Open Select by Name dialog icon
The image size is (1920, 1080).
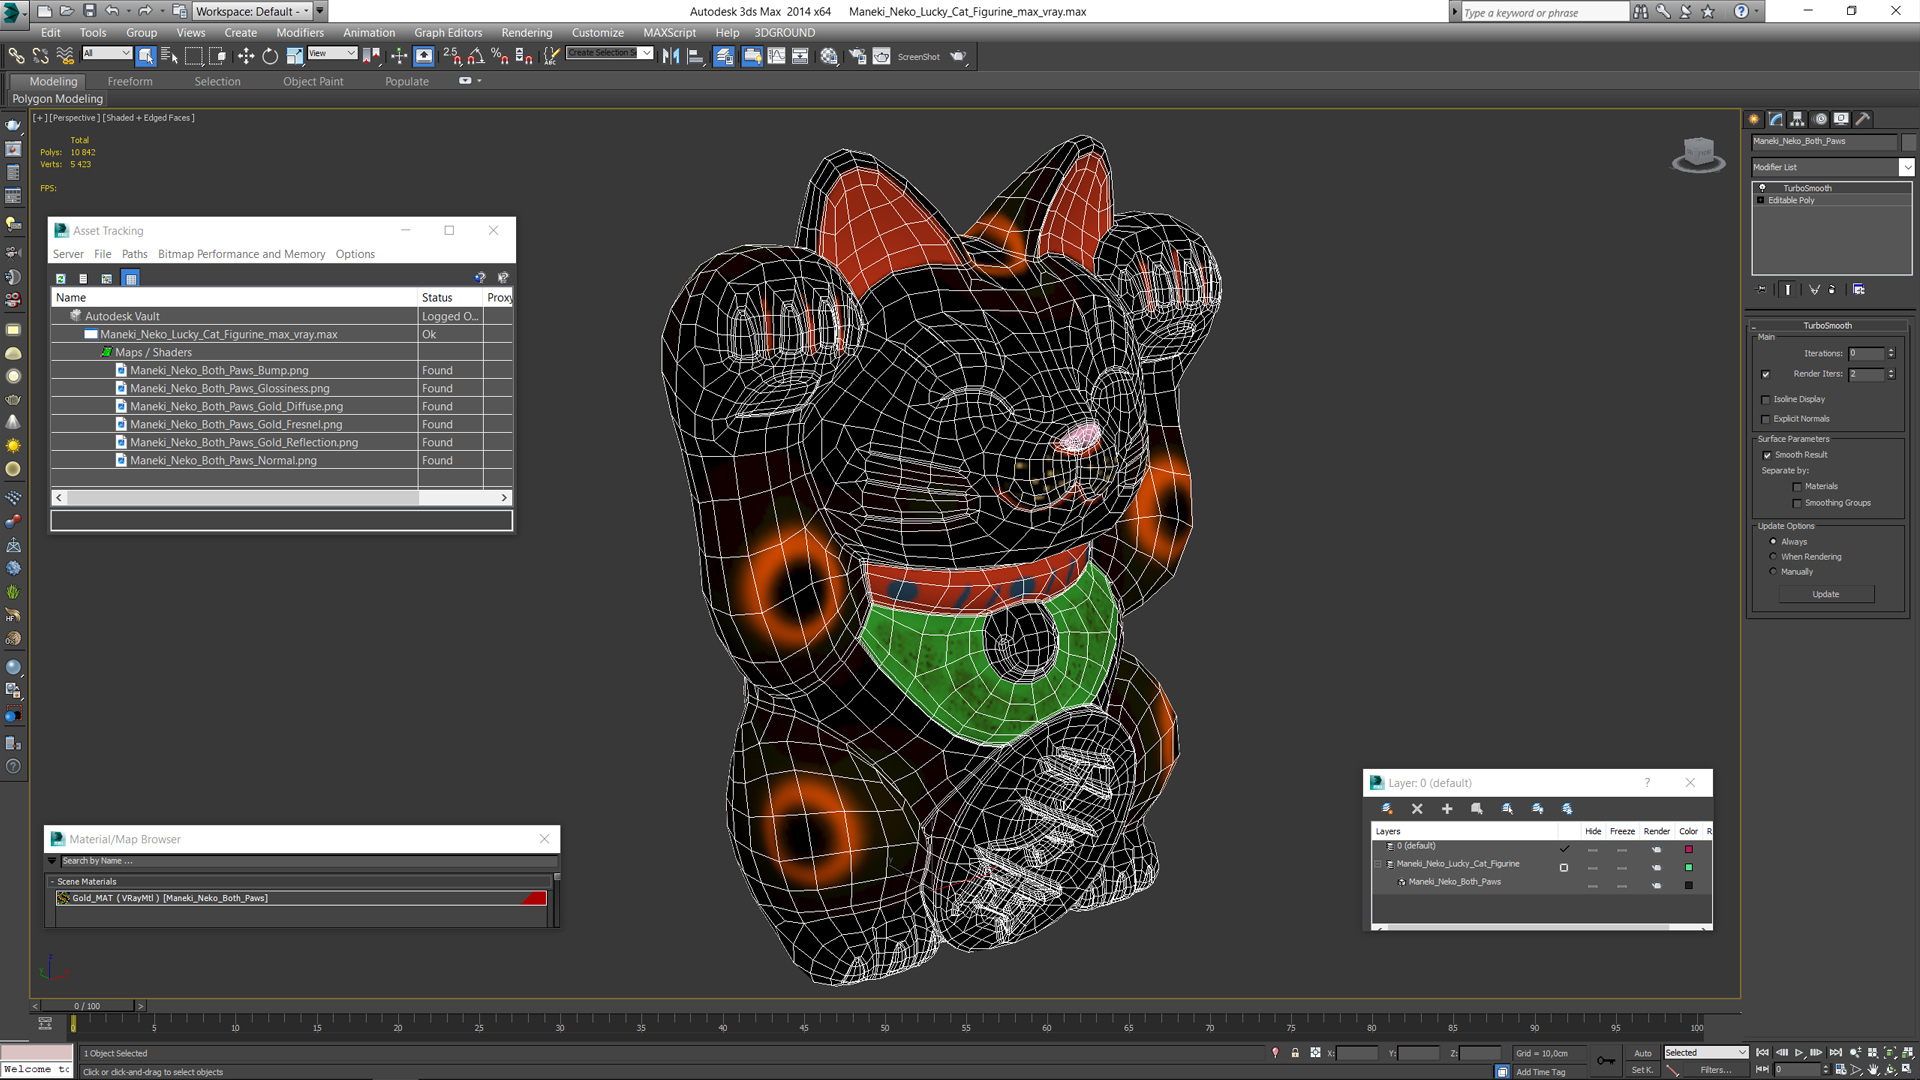169,56
